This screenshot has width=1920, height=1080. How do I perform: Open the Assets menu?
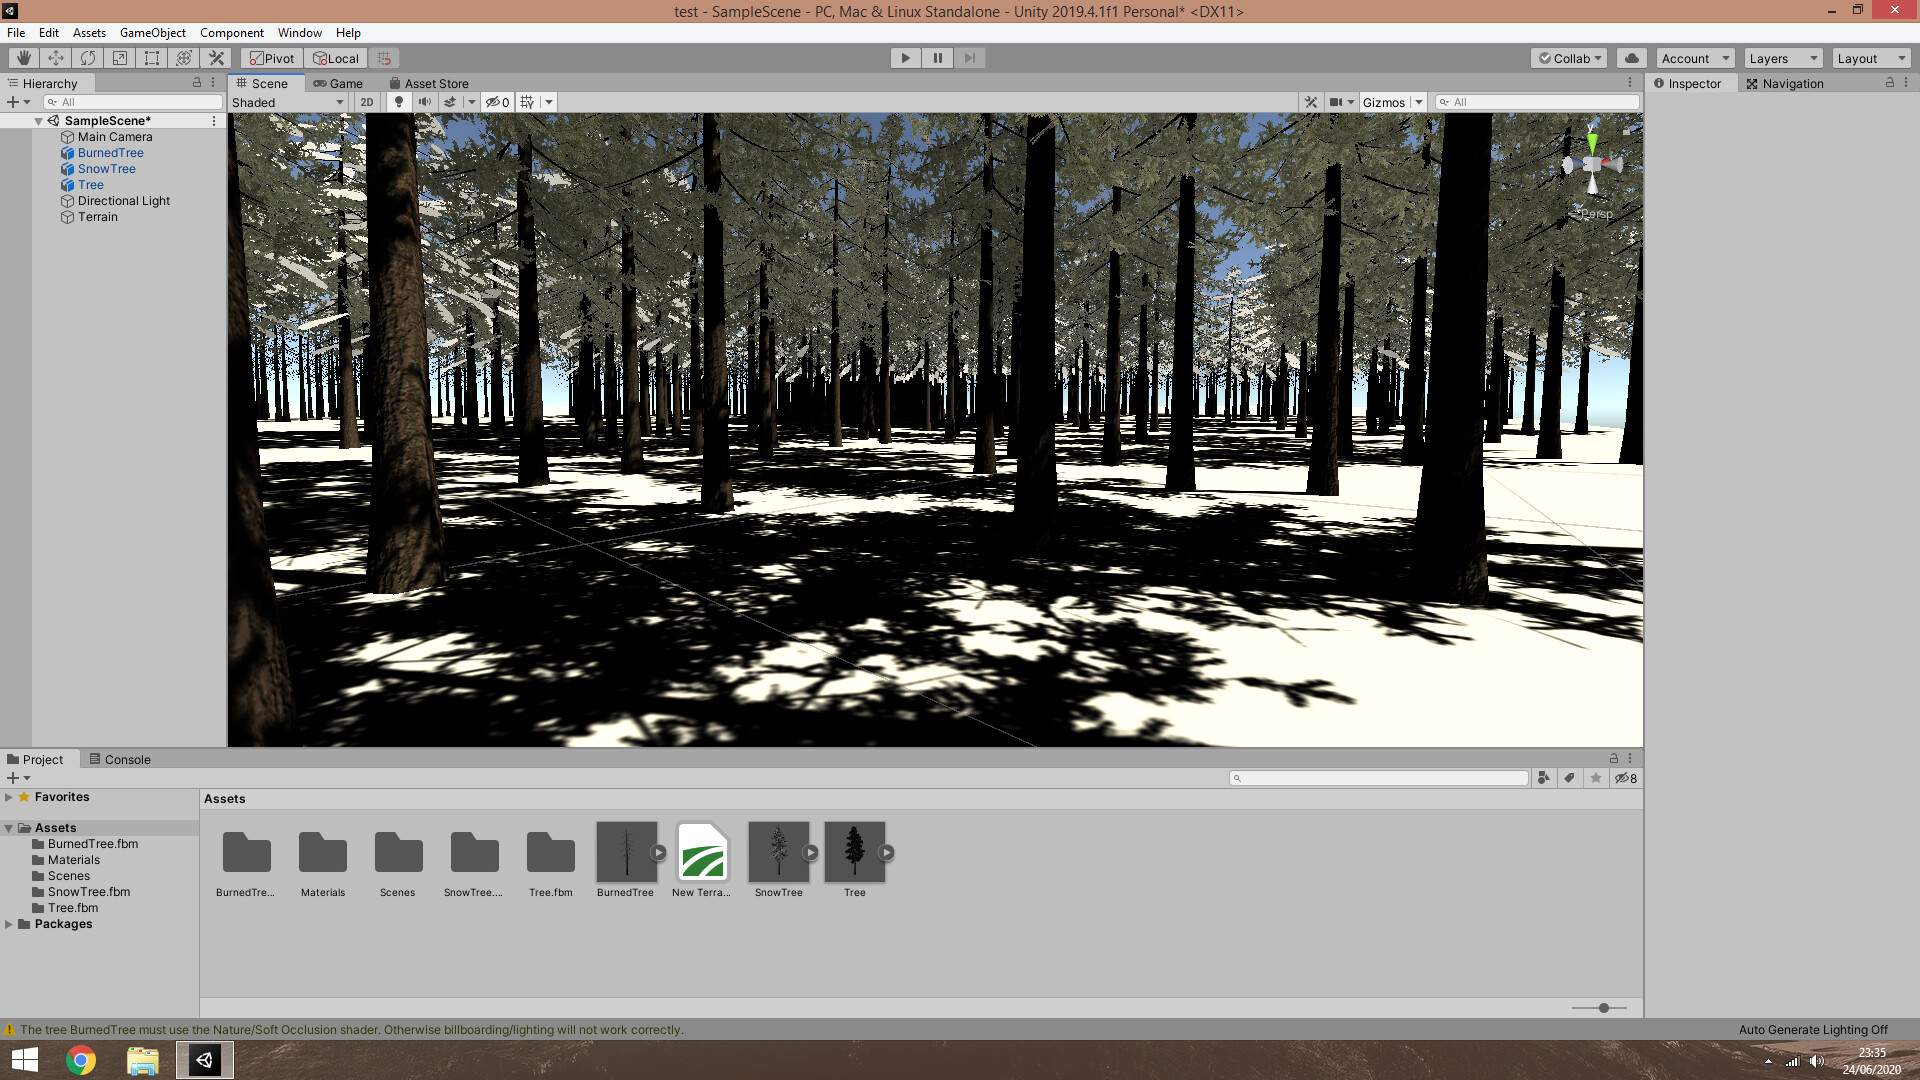(x=89, y=33)
